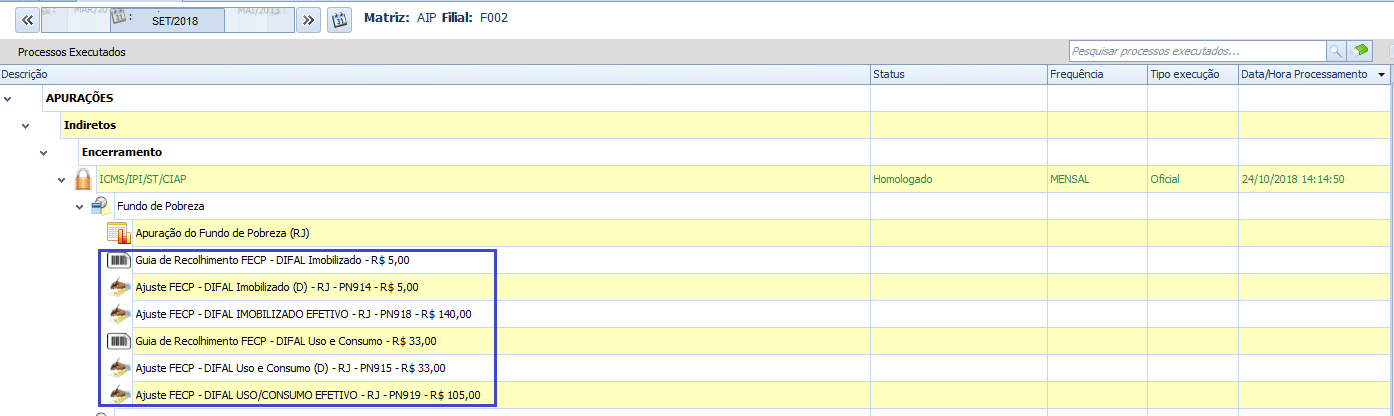
Task: Click the icon of Ajuste PN915 row
Action: 119,368
